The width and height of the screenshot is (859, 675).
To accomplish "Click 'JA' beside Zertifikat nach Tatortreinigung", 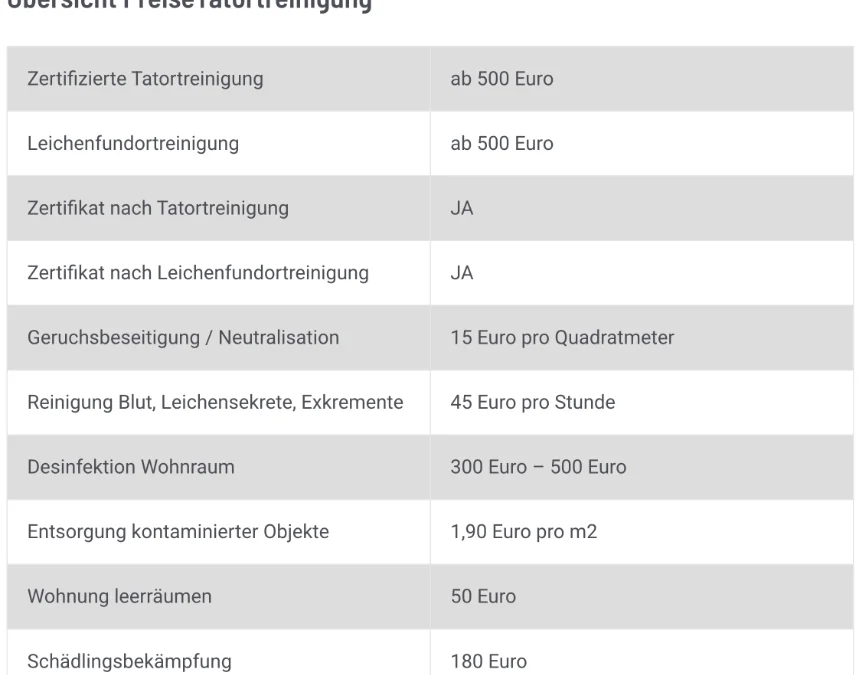I will [x=462, y=208].
